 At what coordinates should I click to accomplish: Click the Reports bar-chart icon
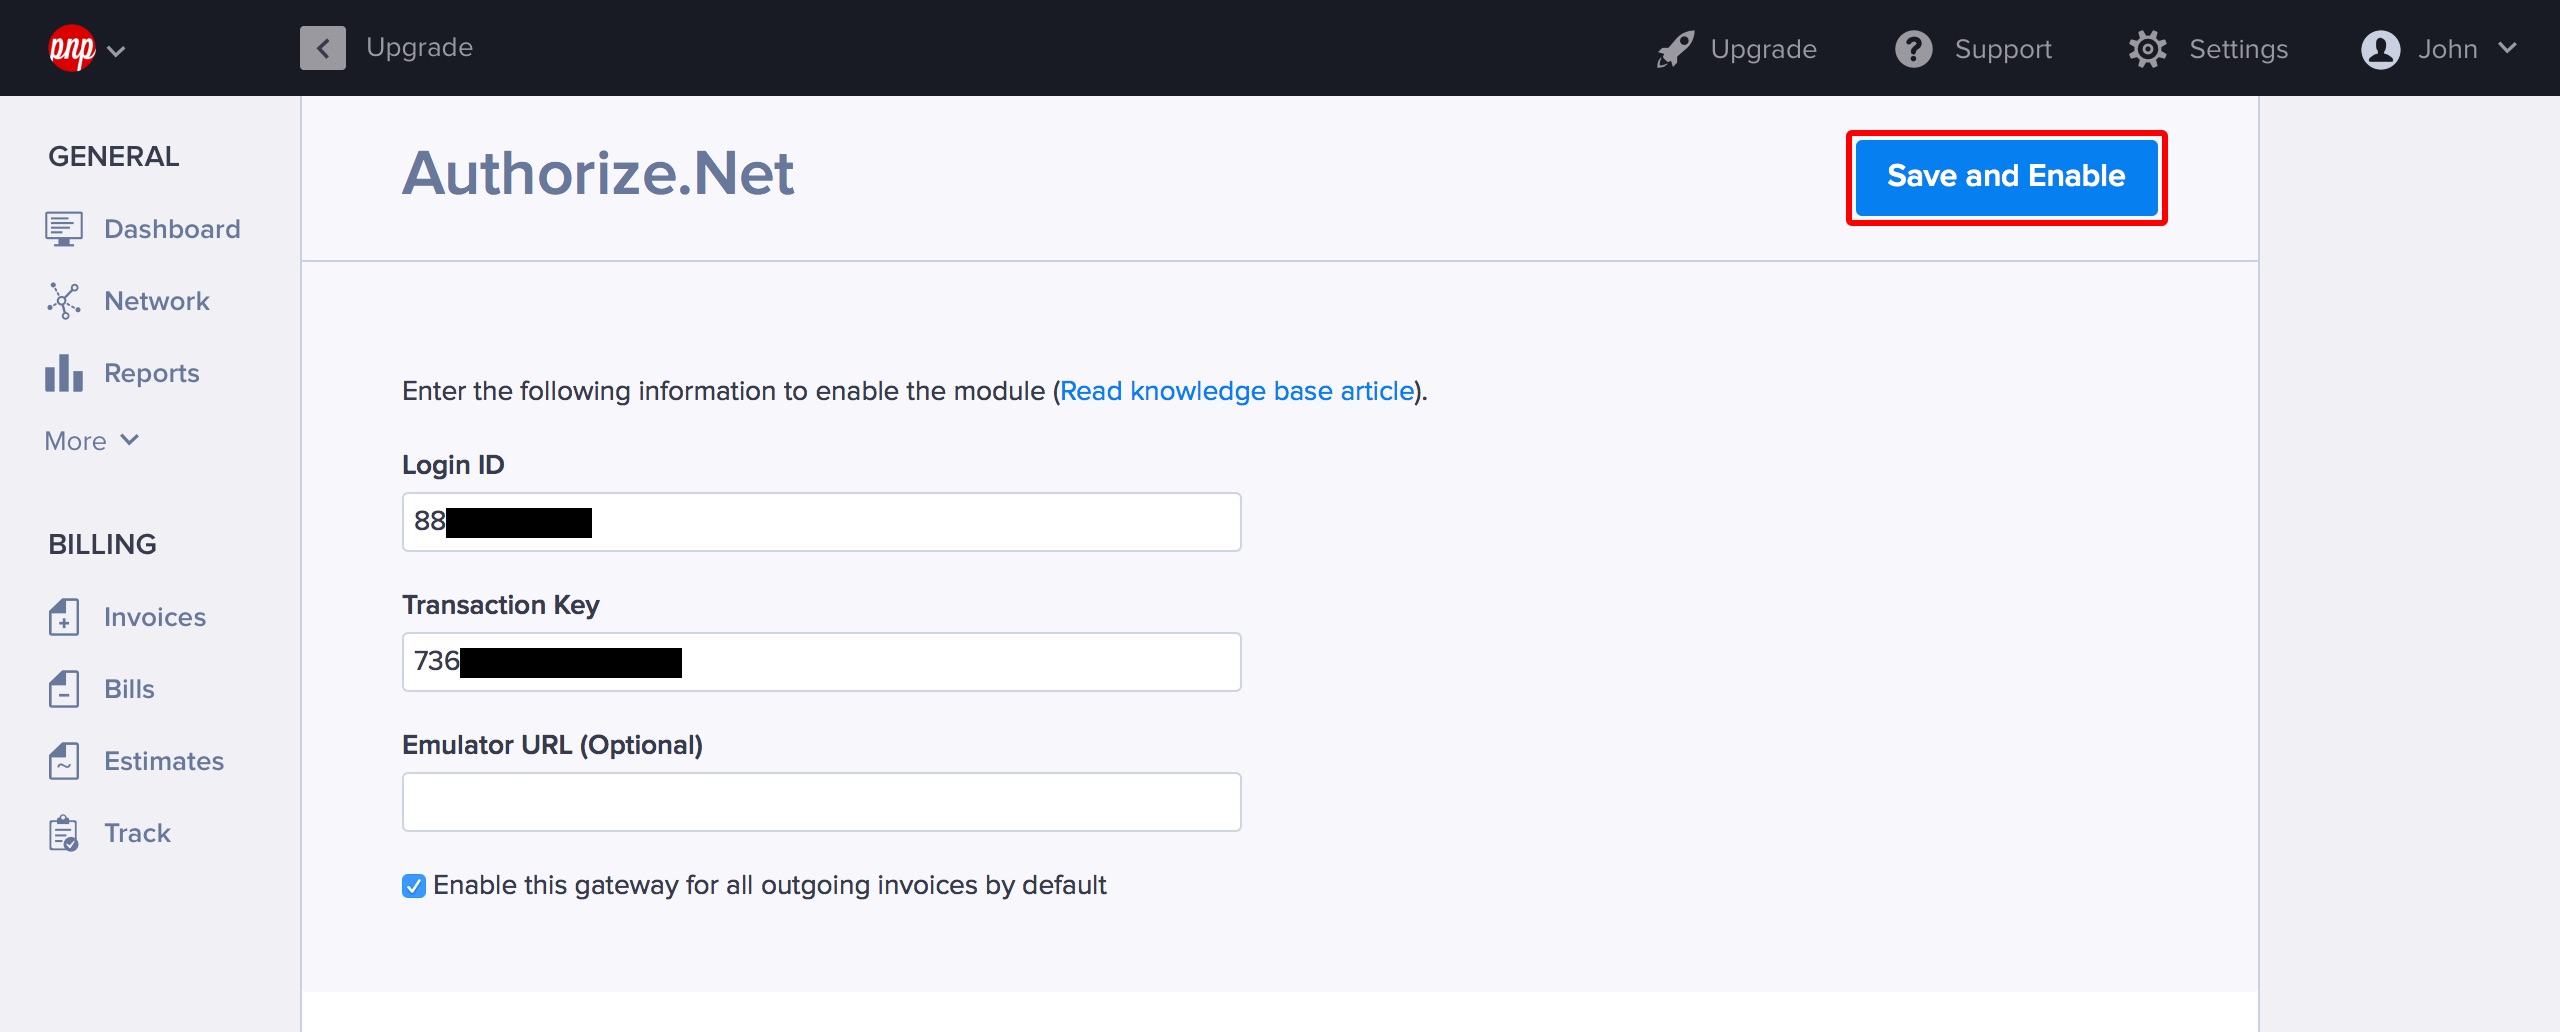coord(63,372)
